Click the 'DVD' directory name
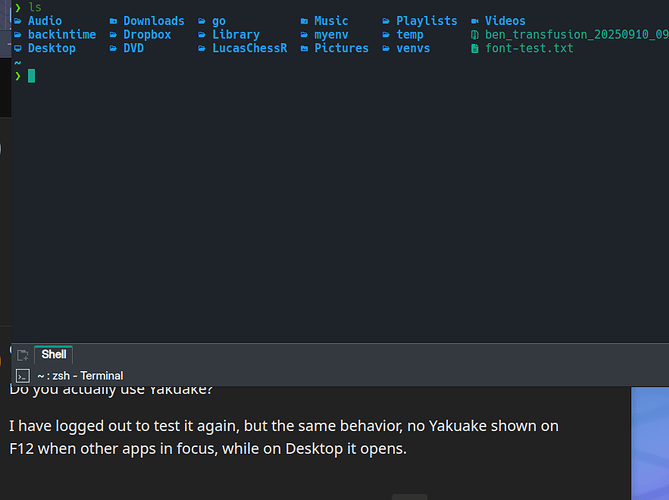 [x=133, y=48]
